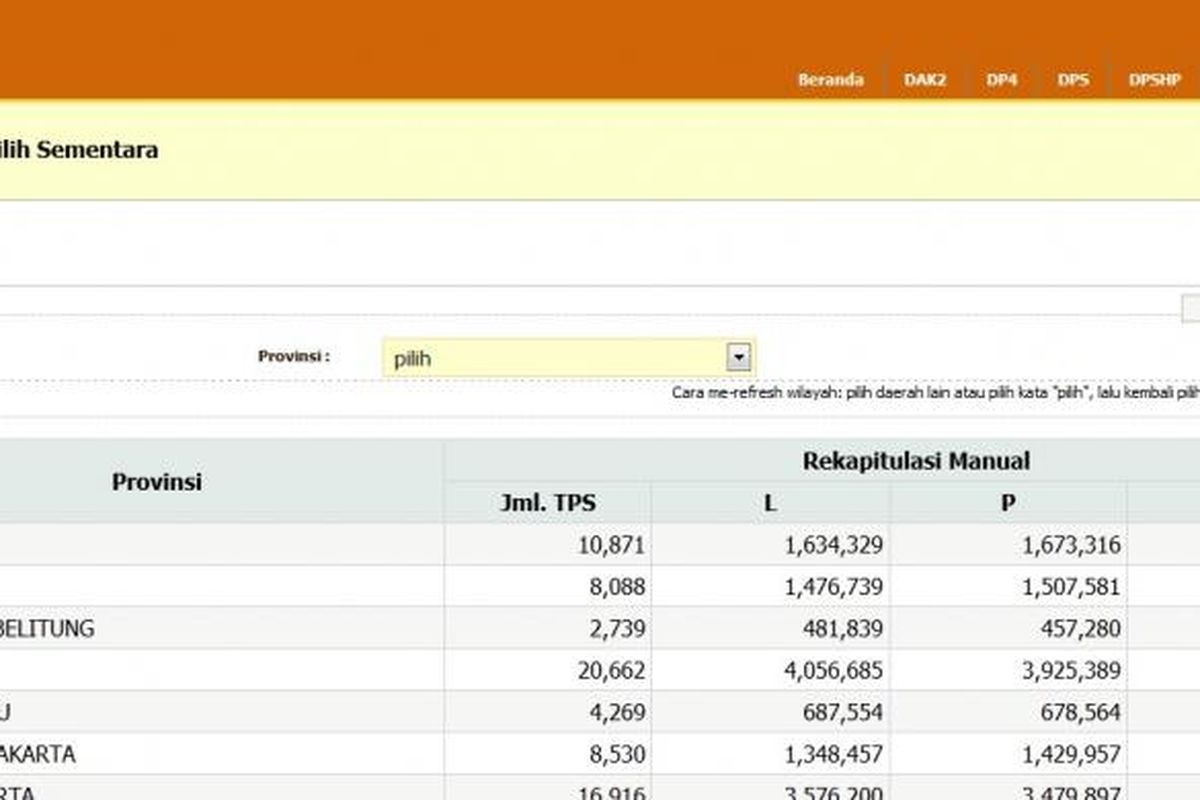
Task: Click the P column header
Action: click(1008, 503)
